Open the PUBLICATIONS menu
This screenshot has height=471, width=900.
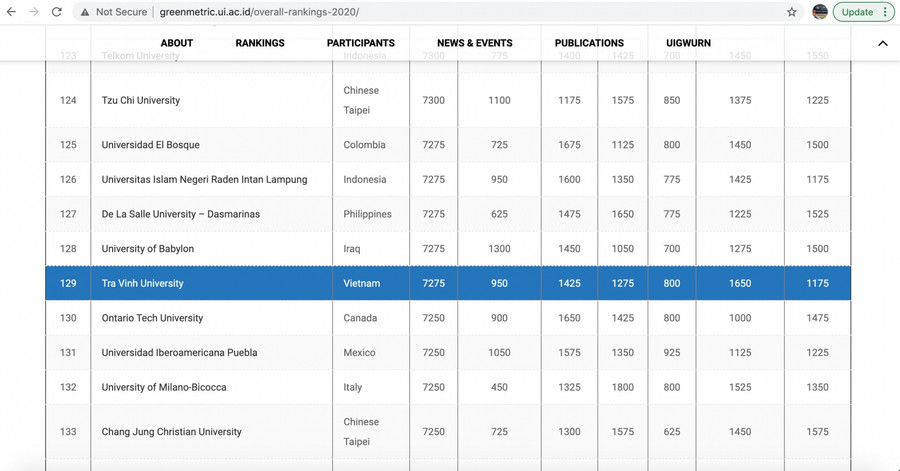point(589,43)
